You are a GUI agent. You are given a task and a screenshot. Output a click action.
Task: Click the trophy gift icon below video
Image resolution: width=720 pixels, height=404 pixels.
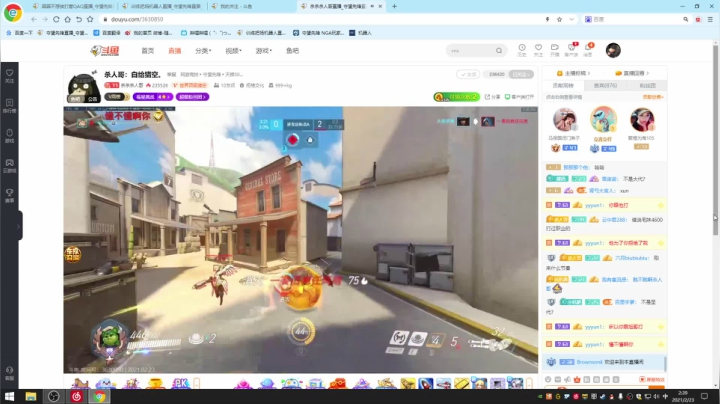point(155,383)
